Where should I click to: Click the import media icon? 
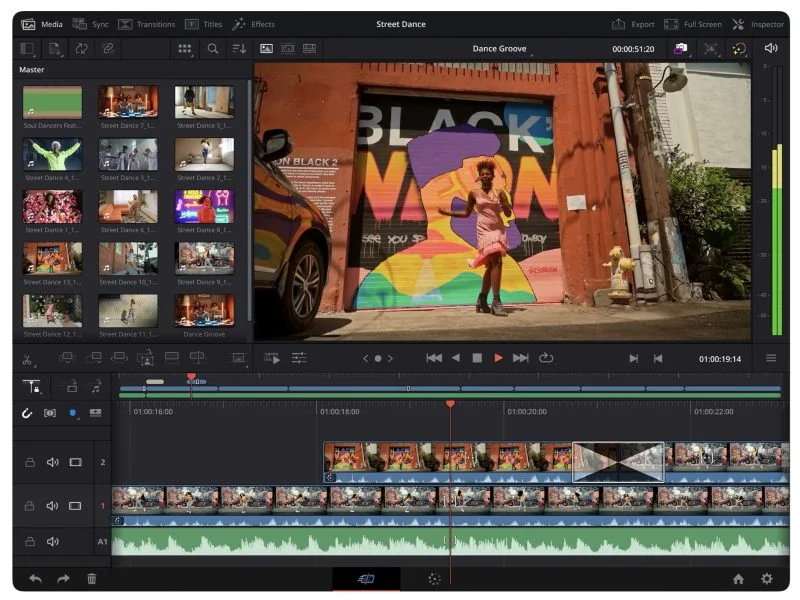57,47
